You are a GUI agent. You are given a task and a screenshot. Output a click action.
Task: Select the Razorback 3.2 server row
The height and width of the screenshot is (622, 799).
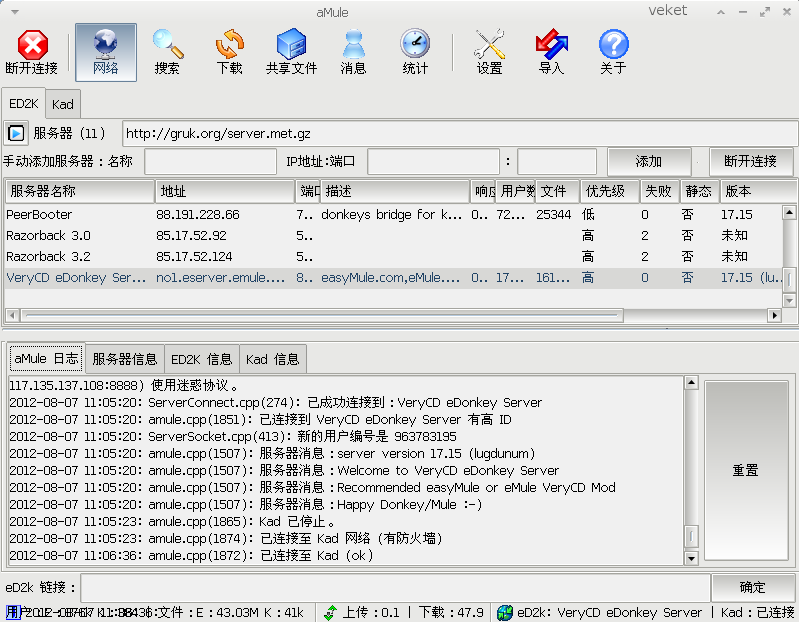(393, 256)
